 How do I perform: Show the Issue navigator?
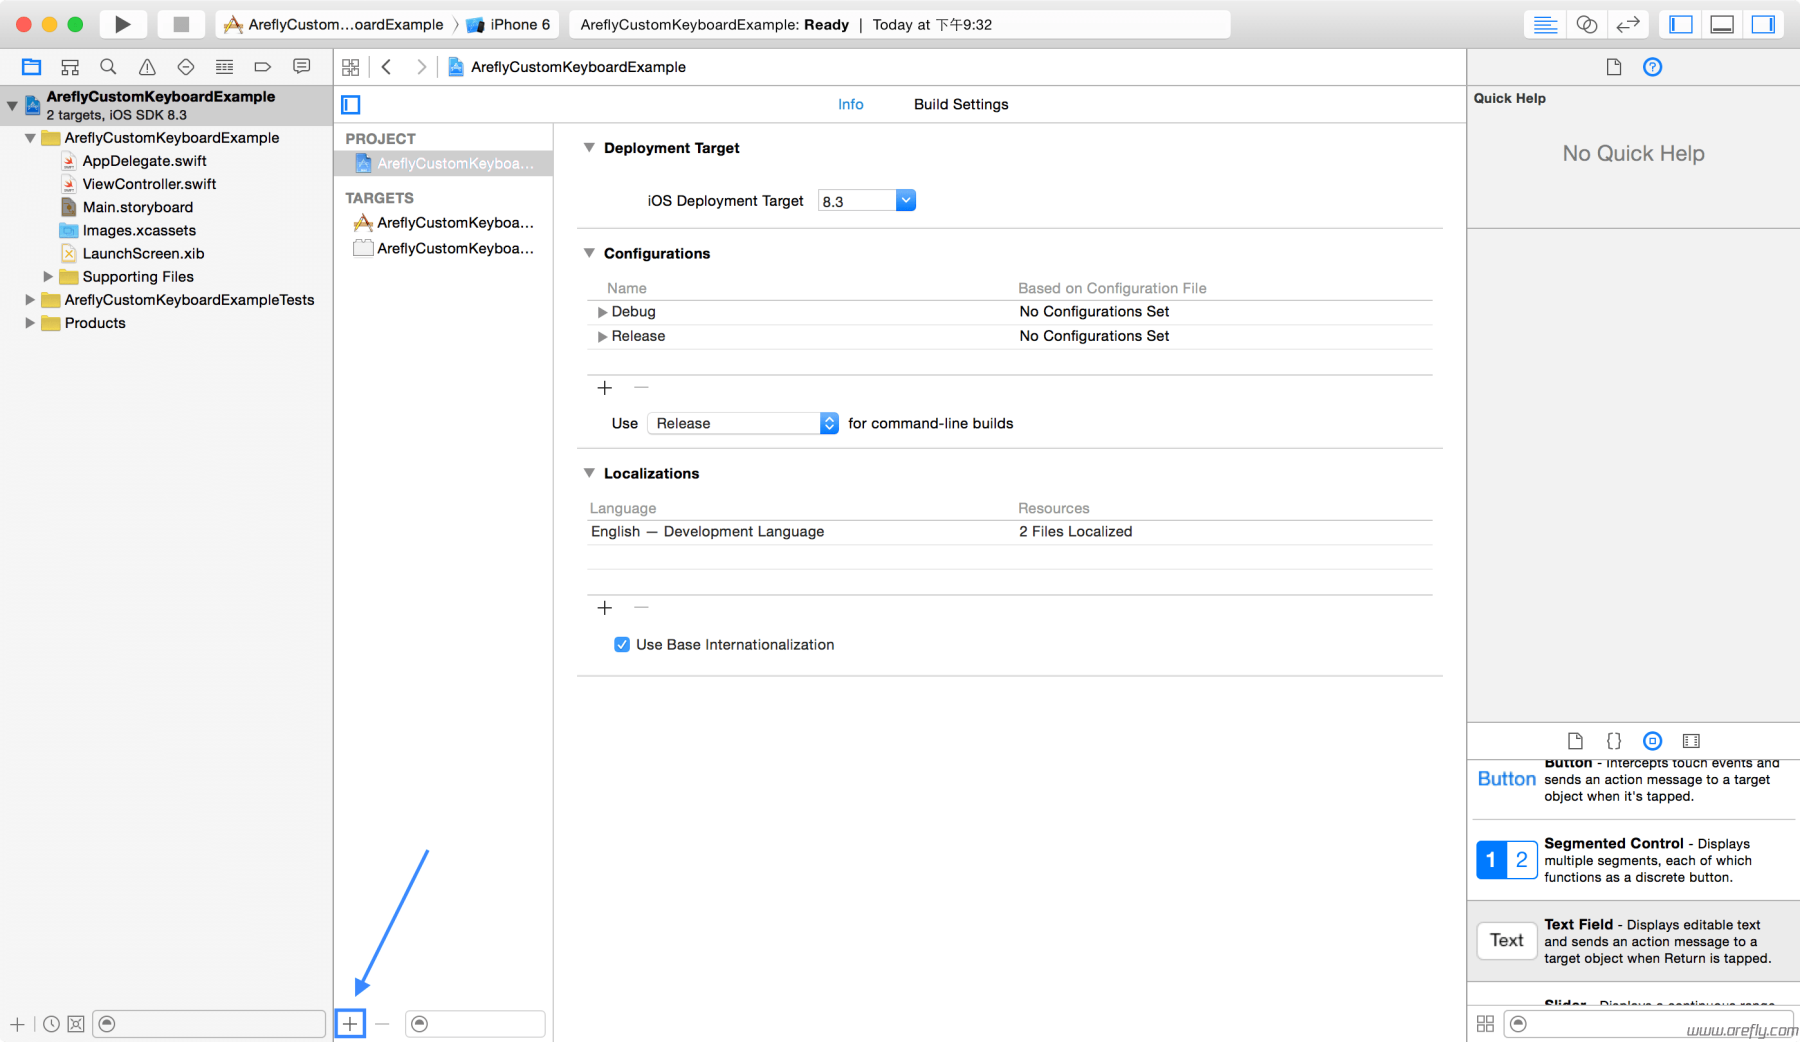[x=146, y=66]
